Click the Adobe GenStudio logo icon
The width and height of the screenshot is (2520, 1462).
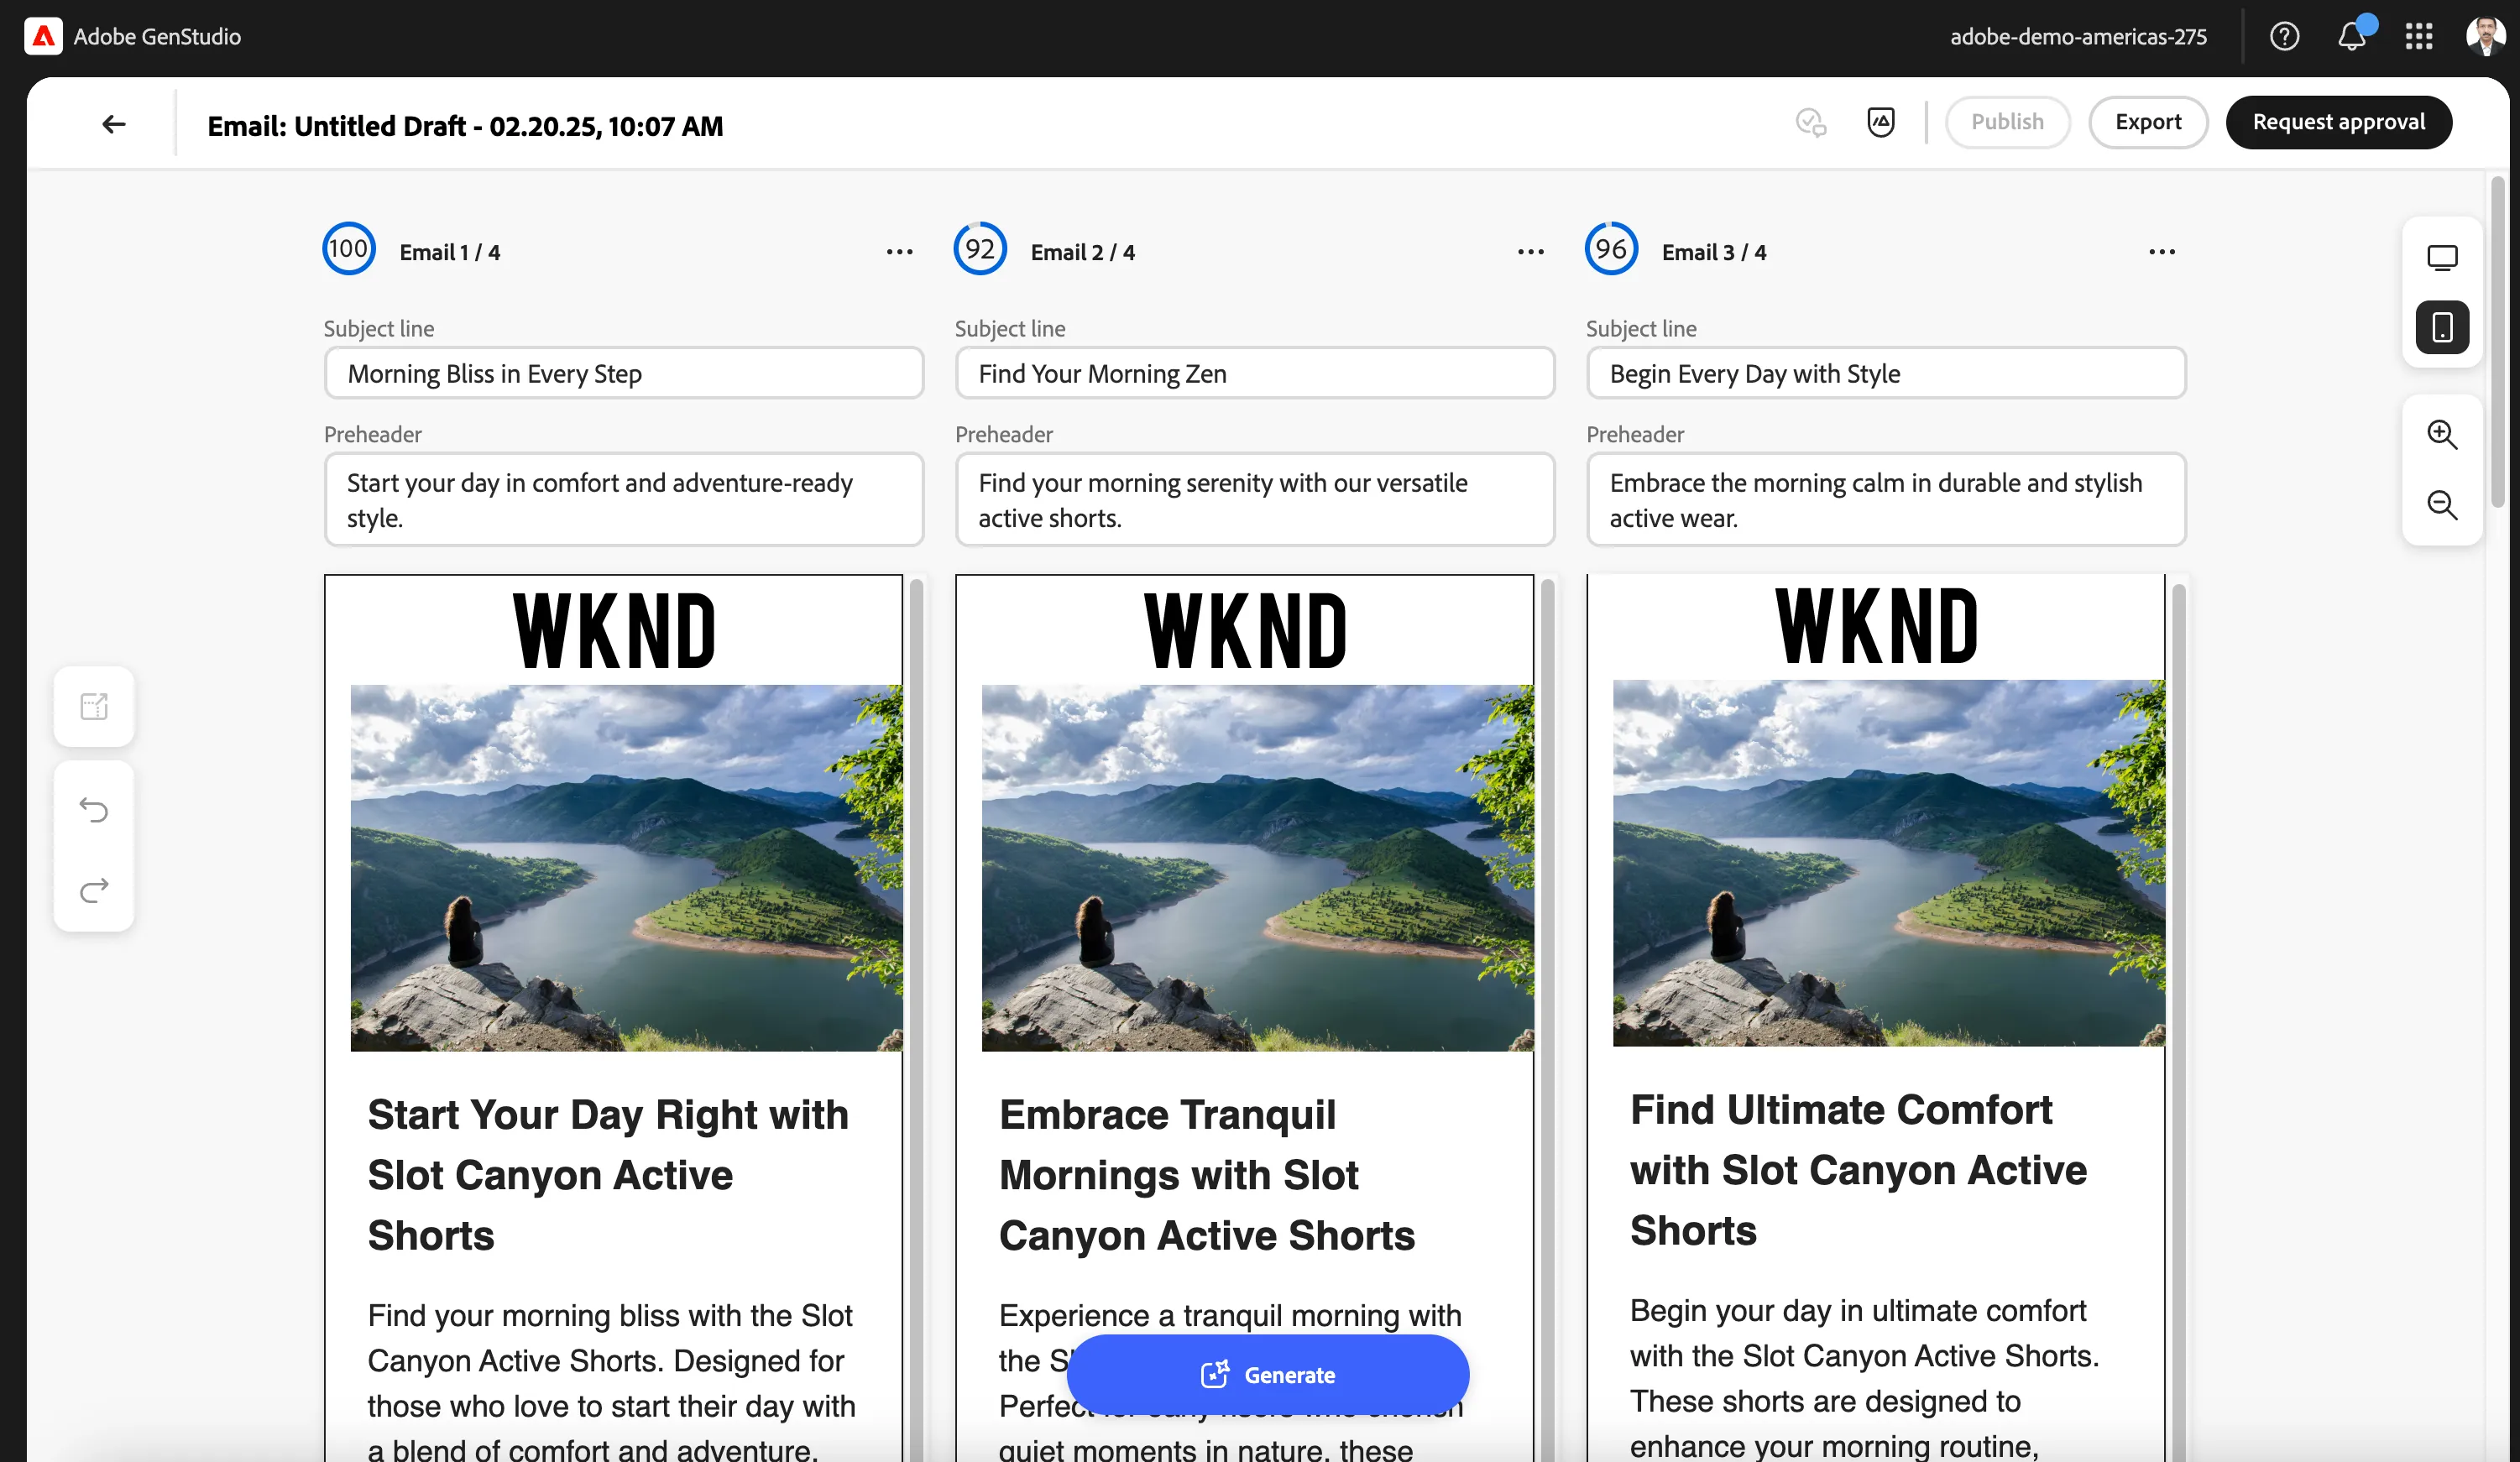43,36
